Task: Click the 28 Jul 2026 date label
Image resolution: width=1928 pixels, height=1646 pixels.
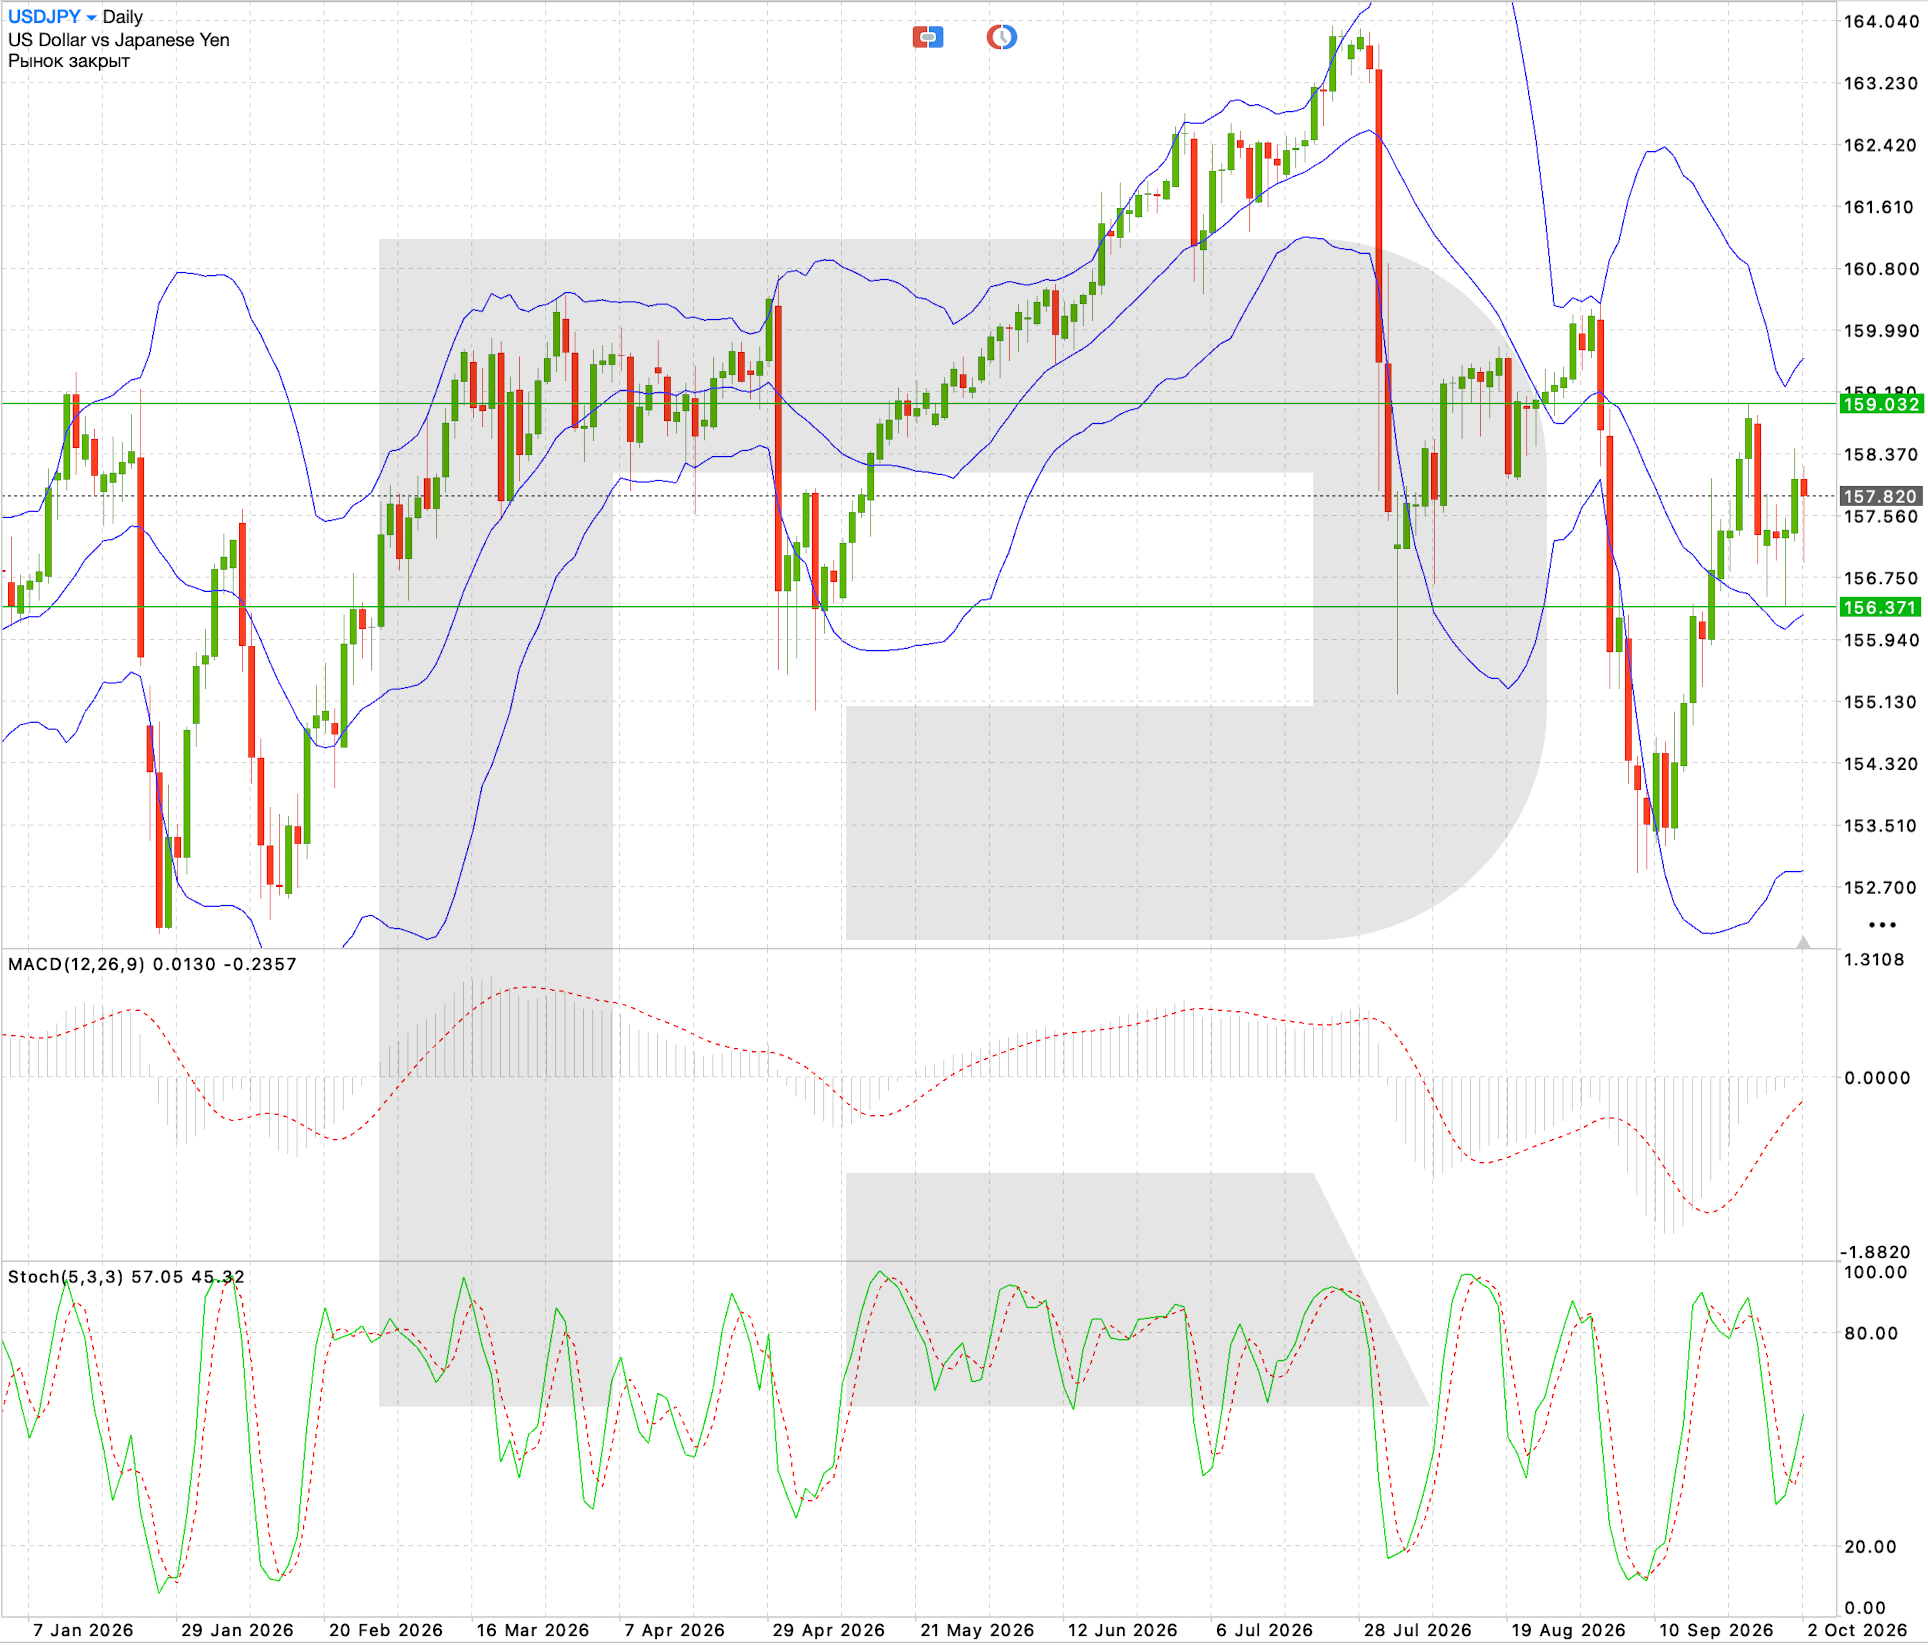Action: coord(1418,1630)
